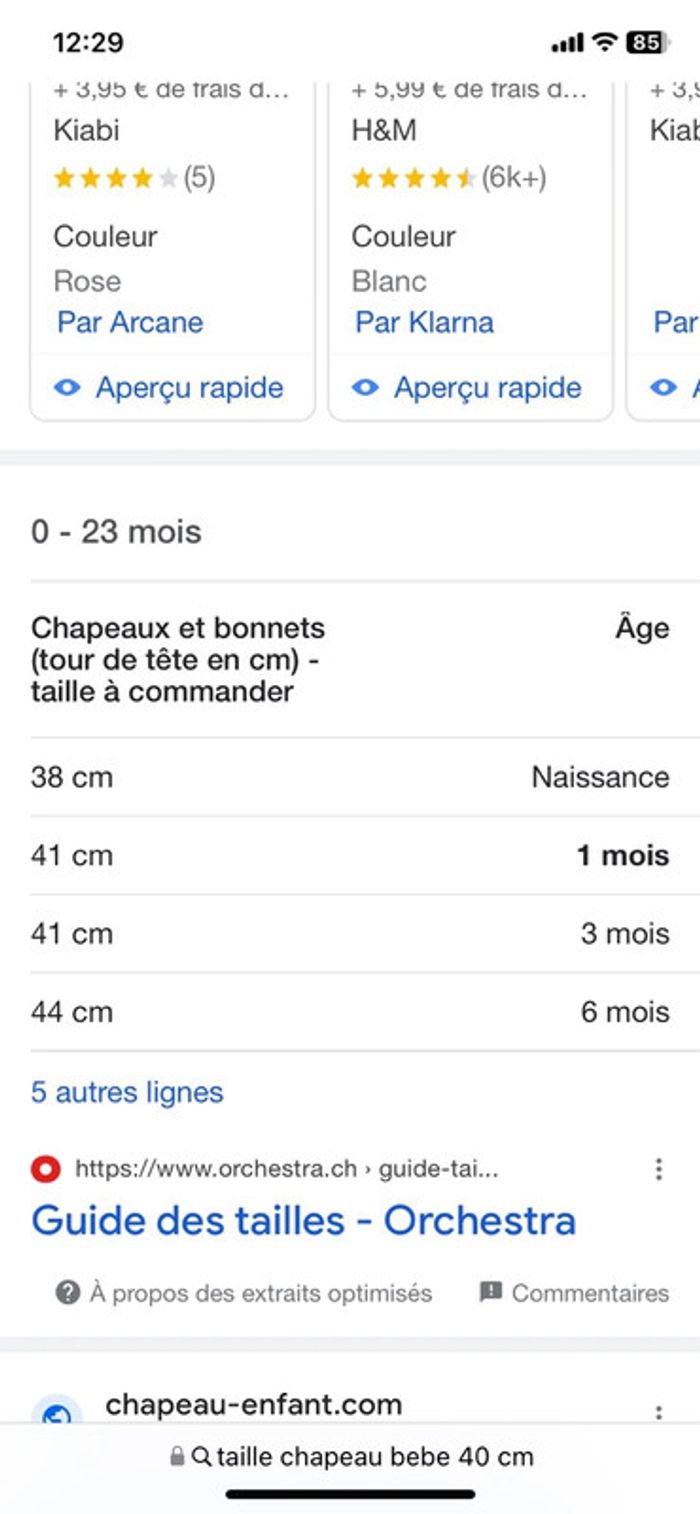Open "Aperçu rapide" for the Kiabi product
The height and width of the screenshot is (1514, 700).
[189, 388]
